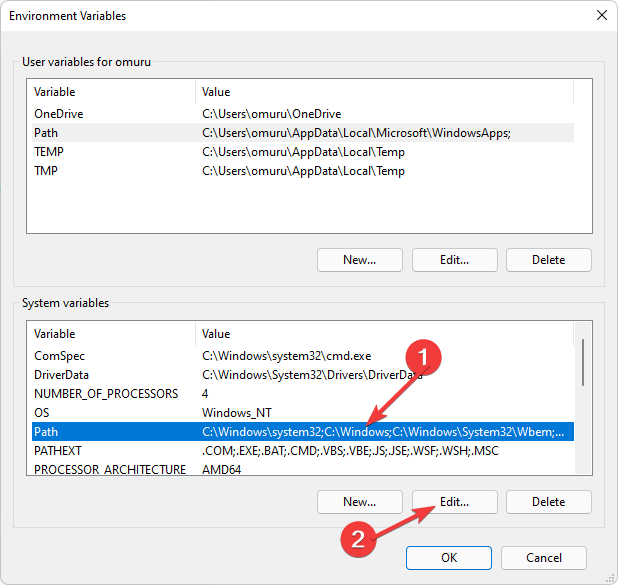Image resolution: width=618 pixels, height=585 pixels.
Task: Select the TMP user variable
Action: [303, 171]
